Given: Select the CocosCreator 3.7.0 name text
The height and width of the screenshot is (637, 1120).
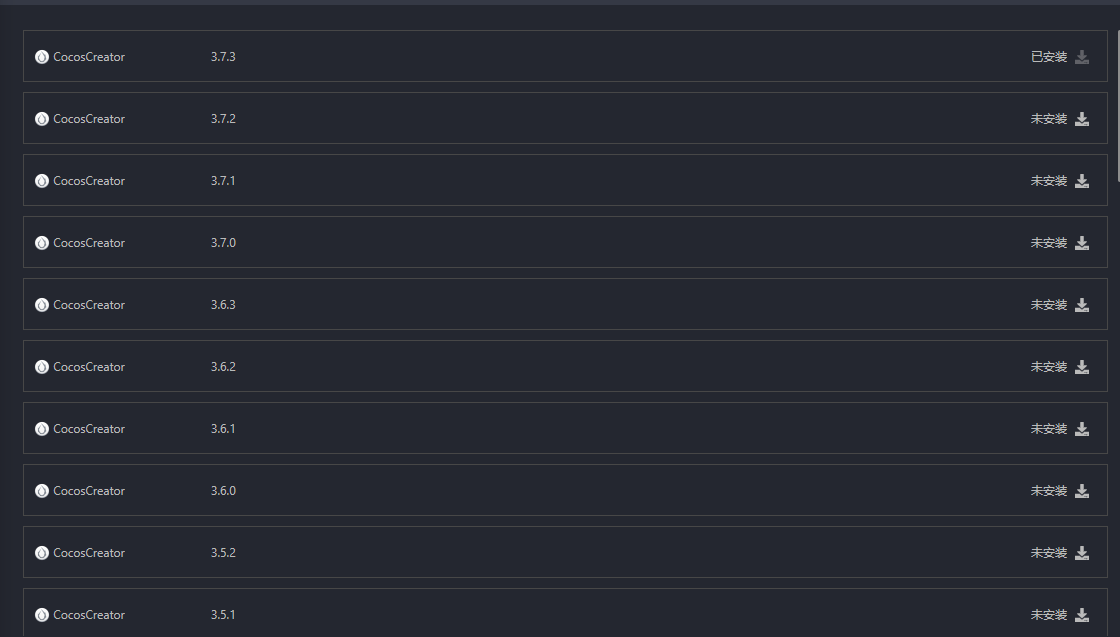Looking at the screenshot, I should (x=89, y=243).
